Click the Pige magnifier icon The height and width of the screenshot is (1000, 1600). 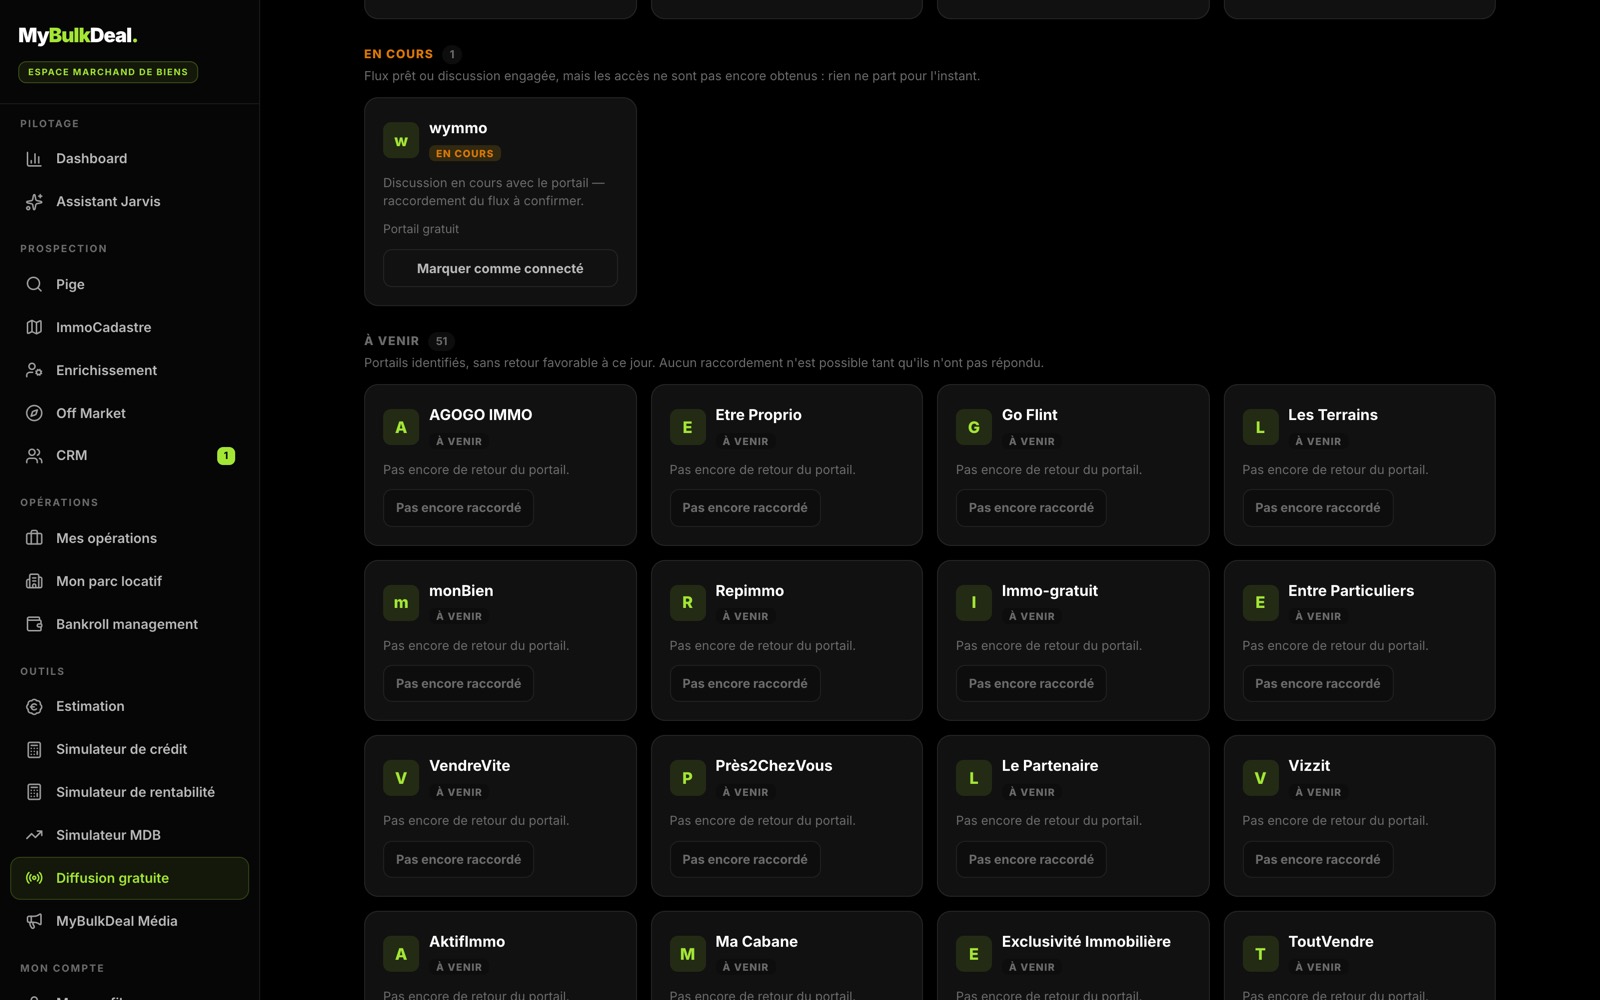tap(34, 285)
